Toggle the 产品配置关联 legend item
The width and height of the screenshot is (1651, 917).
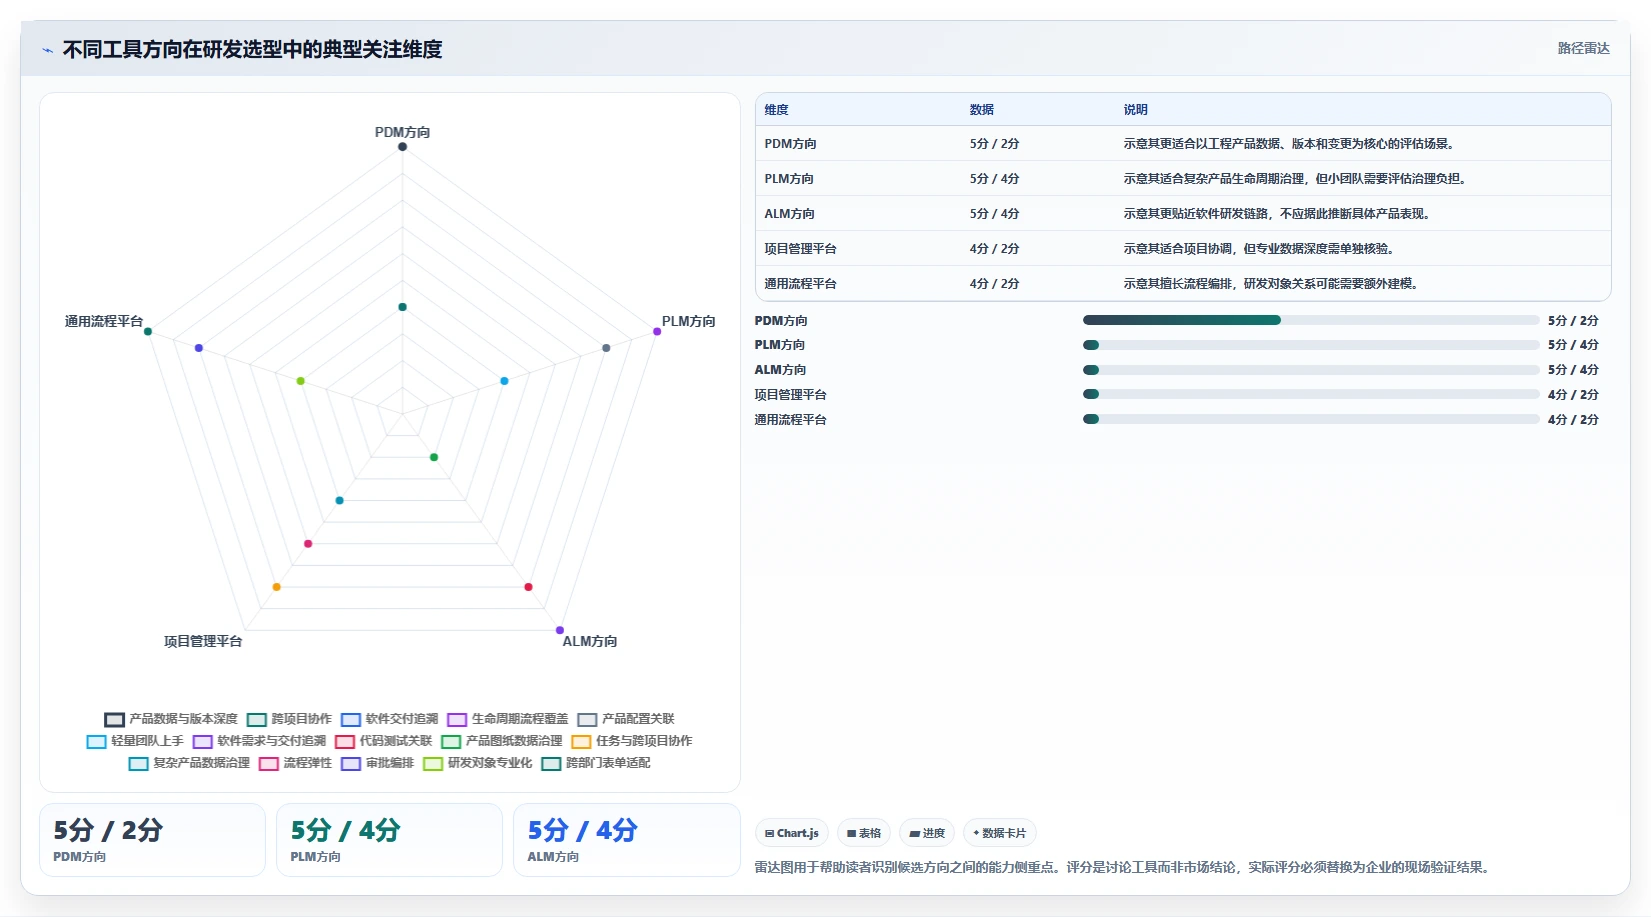point(625,719)
